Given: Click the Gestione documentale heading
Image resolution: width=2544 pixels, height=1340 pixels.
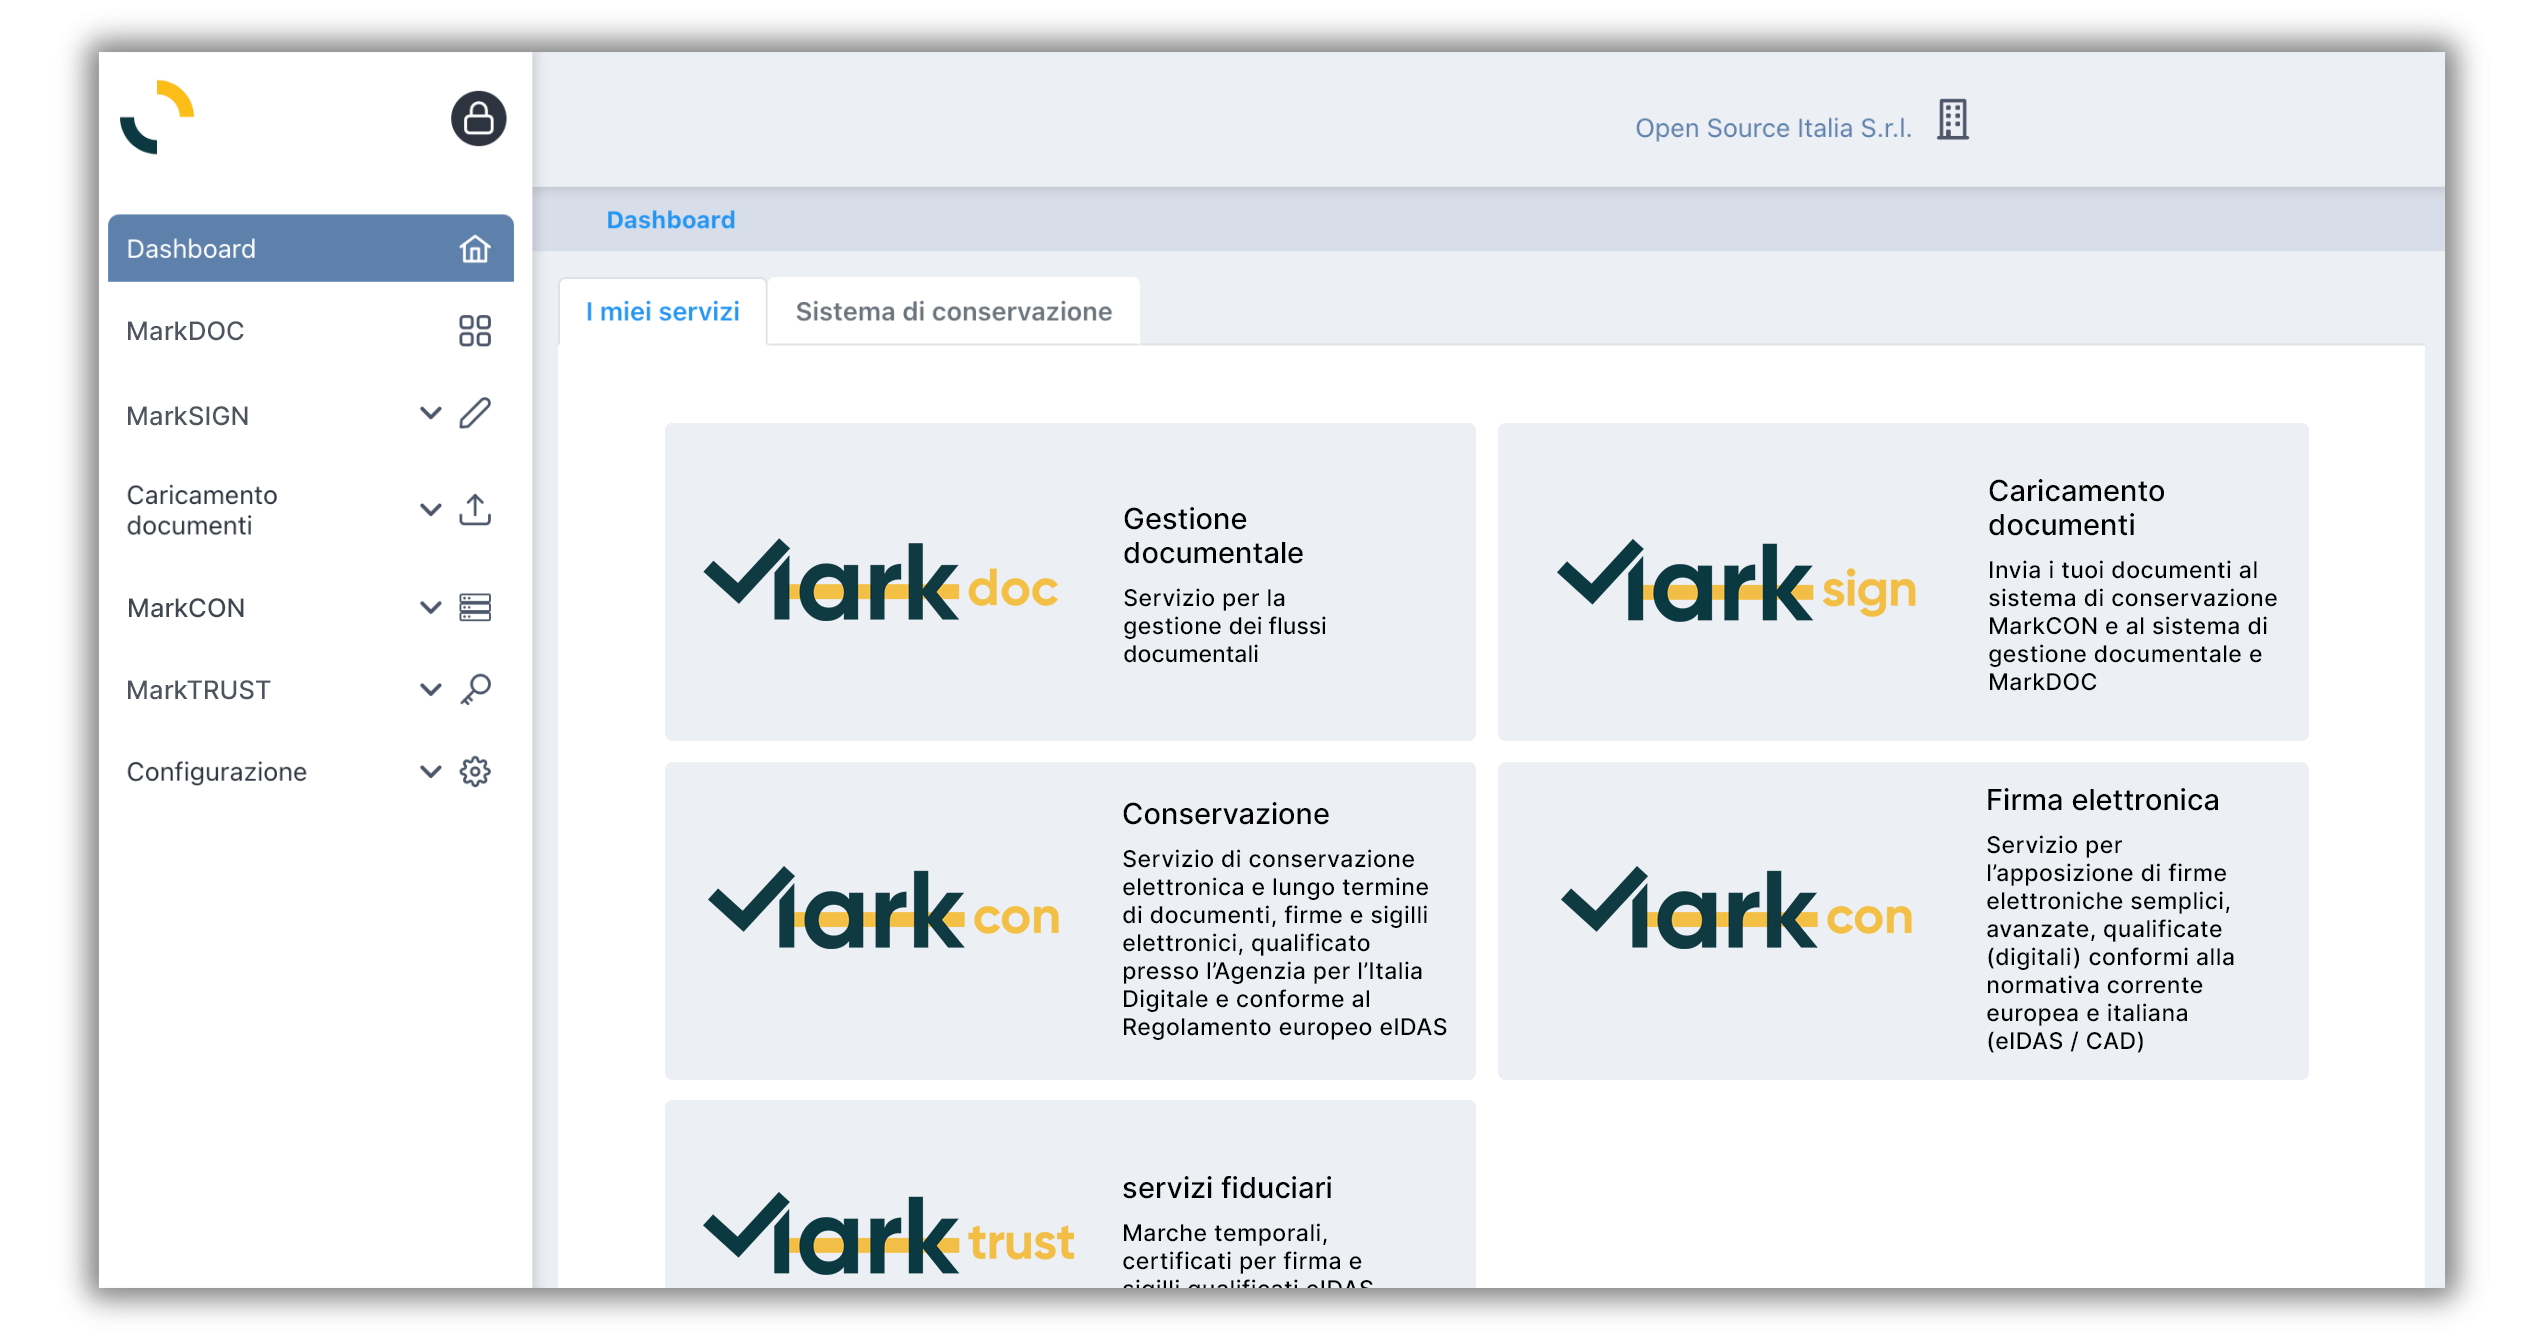Looking at the screenshot, I should (1213, 535).
